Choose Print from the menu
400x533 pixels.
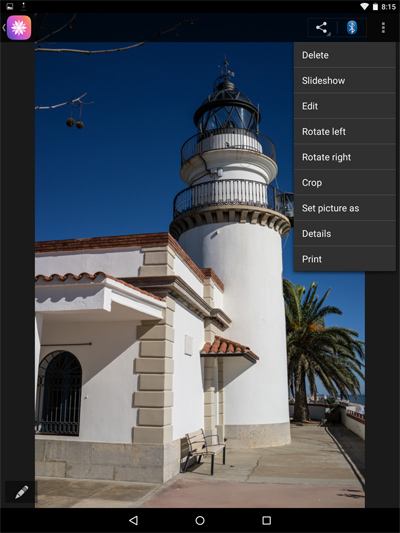(x=345, y=259)
